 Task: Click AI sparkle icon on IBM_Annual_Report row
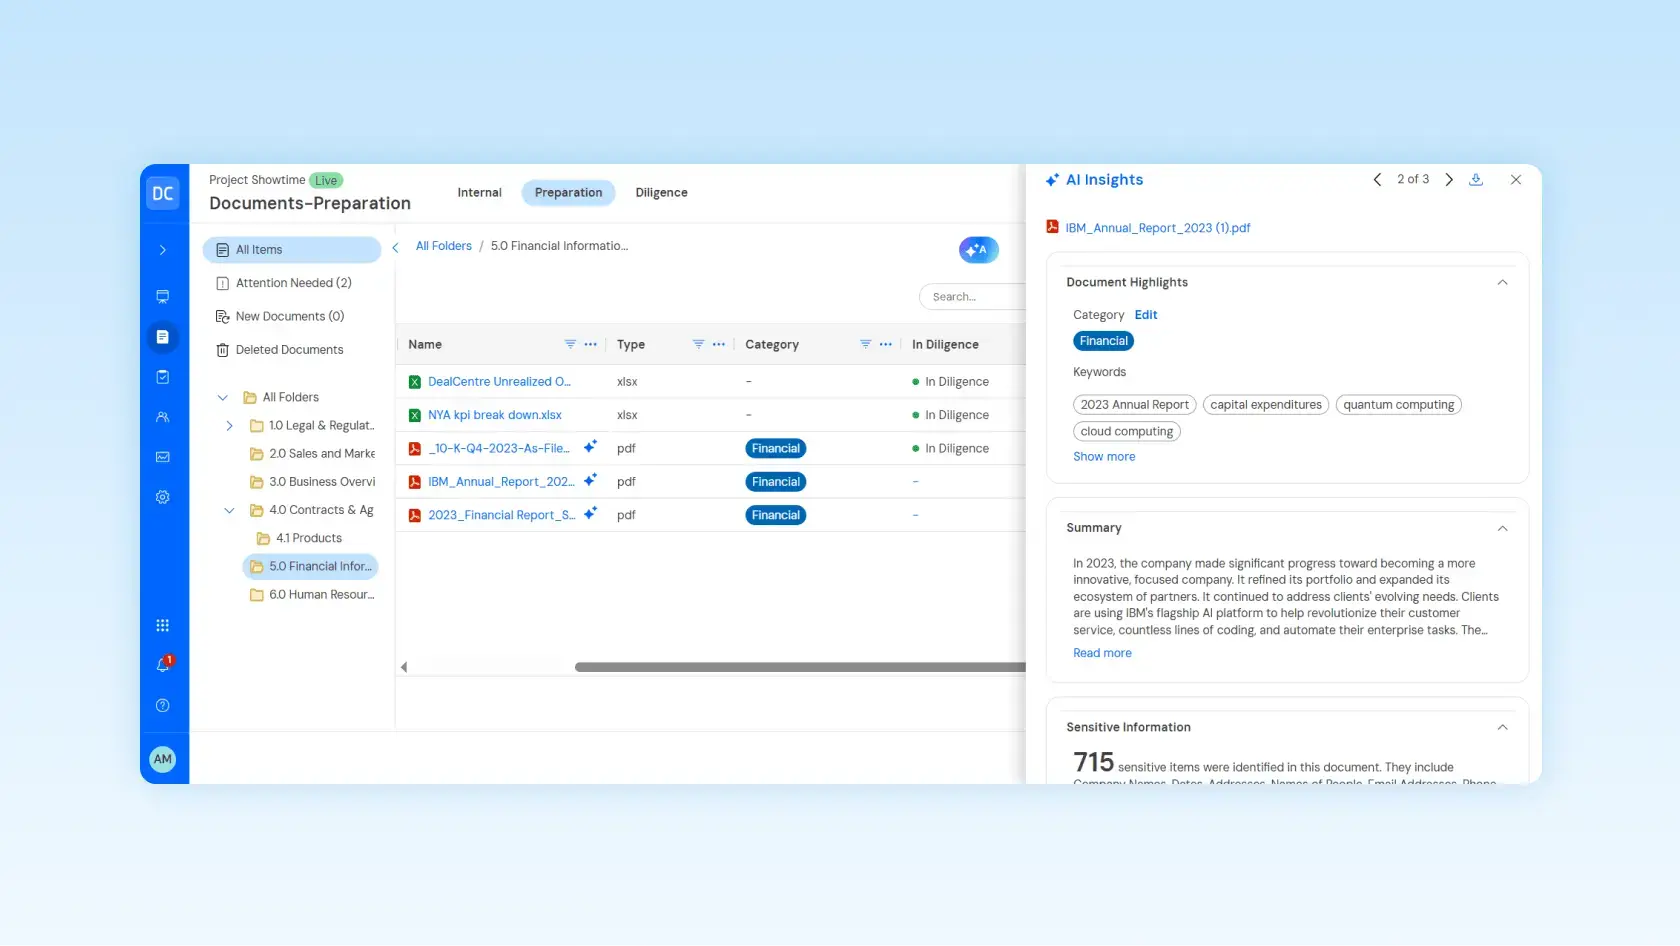[x=591, y=480]
